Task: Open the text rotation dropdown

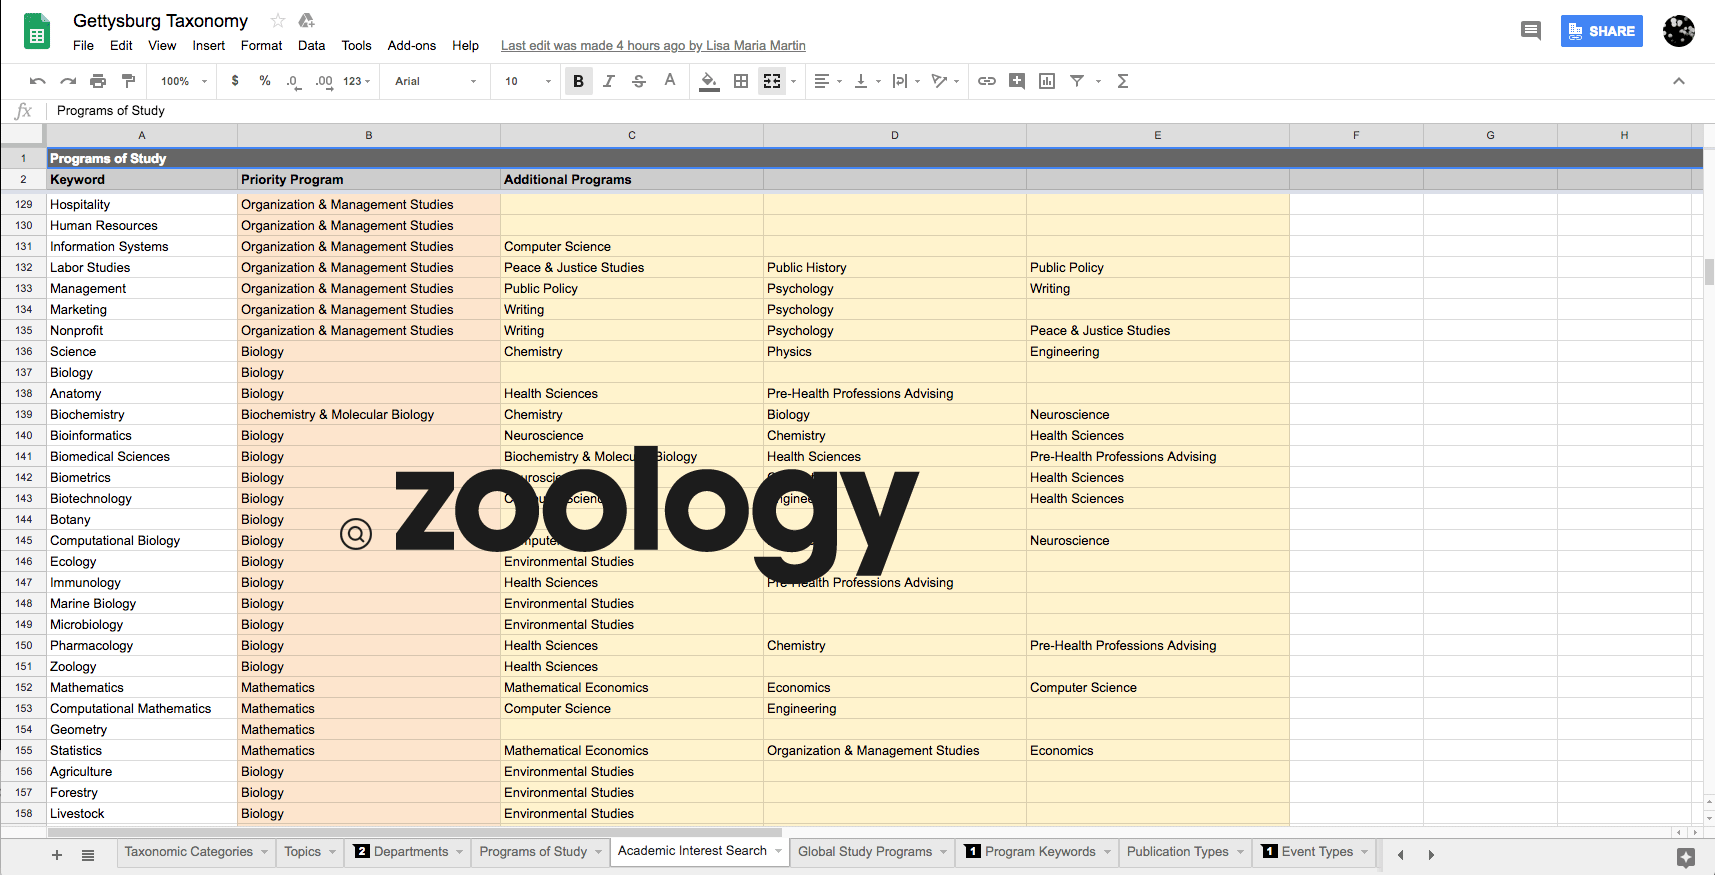Action: (x=945, y=81)
